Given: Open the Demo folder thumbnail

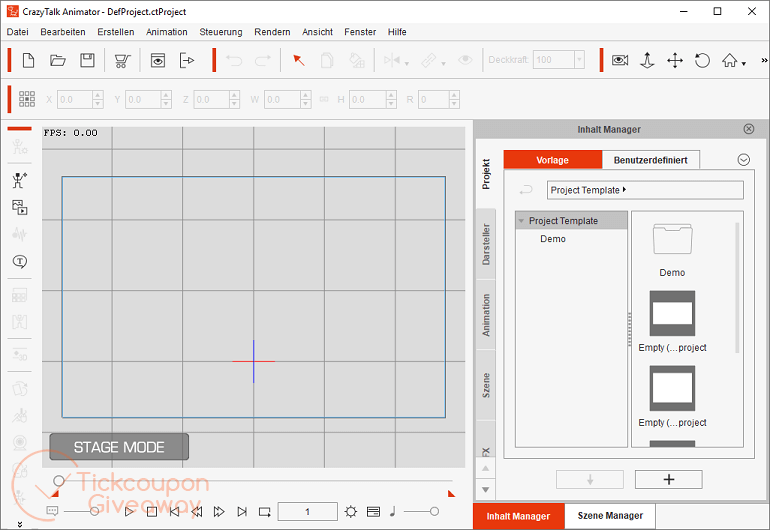Looking at the screenshot, I should point(672,240).
